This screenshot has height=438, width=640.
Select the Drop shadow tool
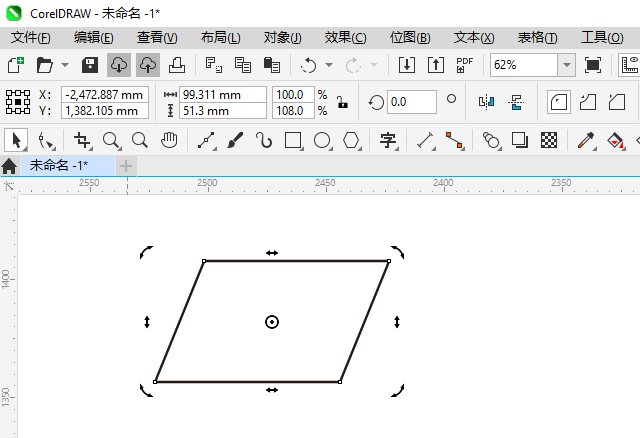pyautogui.click(x=520, y=140)
